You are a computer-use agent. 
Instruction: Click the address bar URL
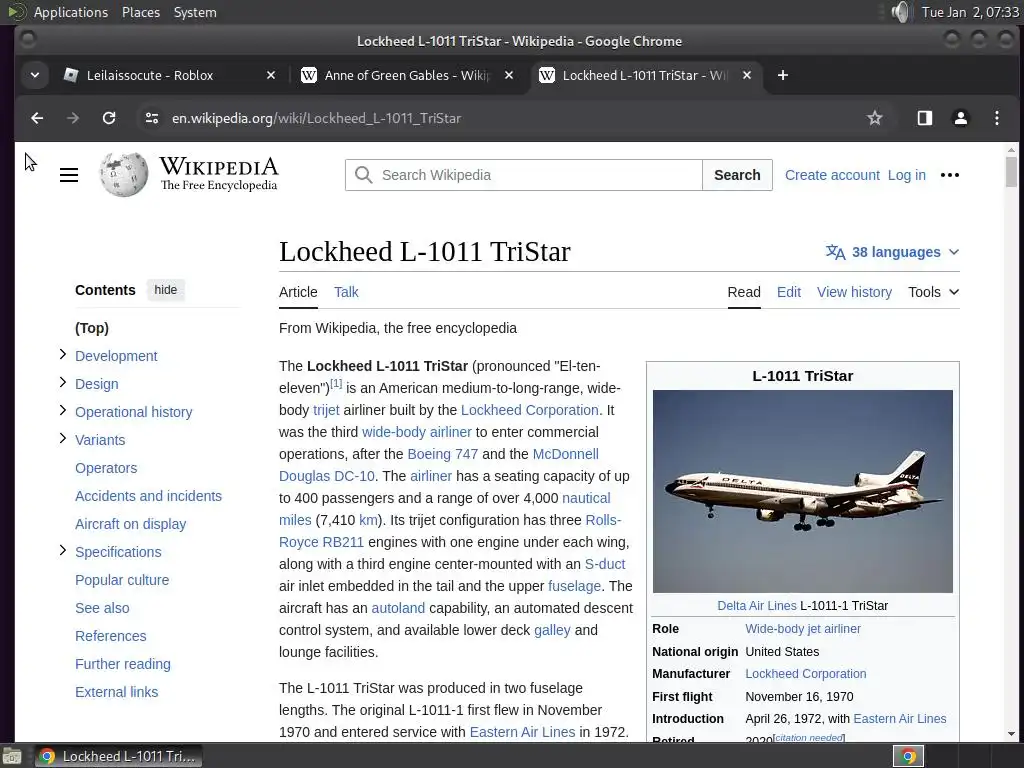[x=316, y=118]
